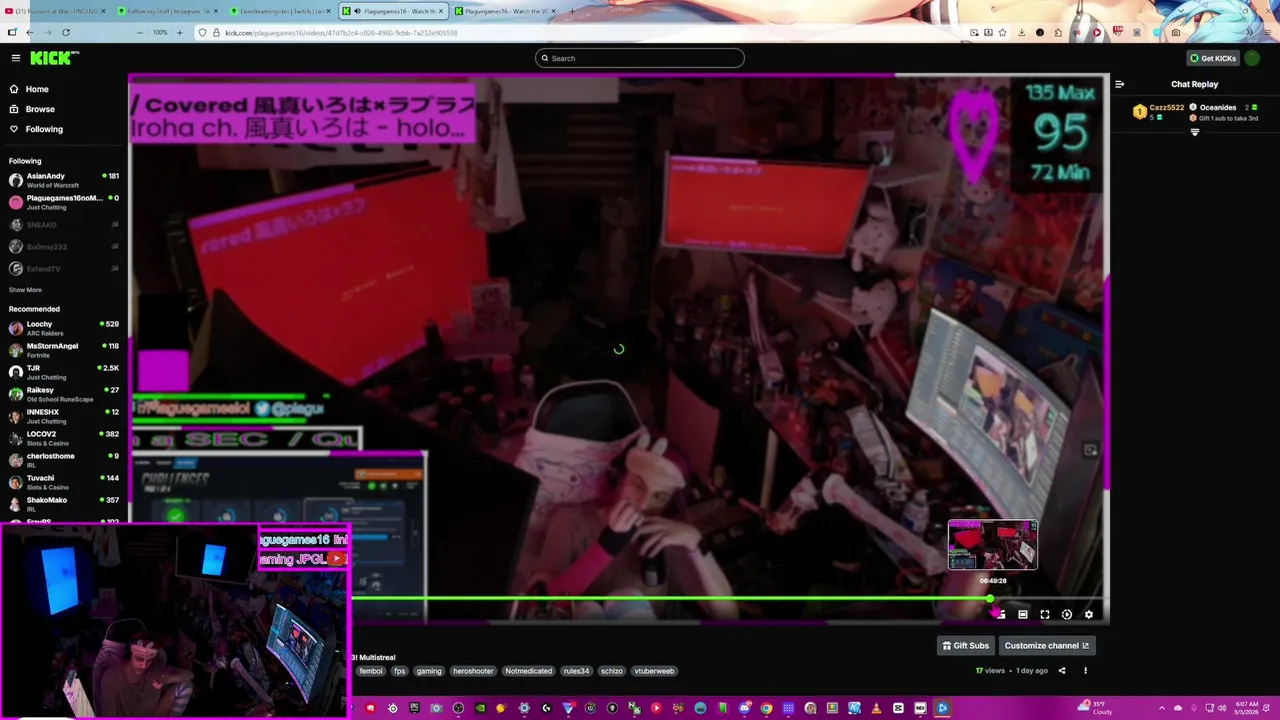Select the fps tag
Screen dimensions: 1280x720
coord(399,671)
